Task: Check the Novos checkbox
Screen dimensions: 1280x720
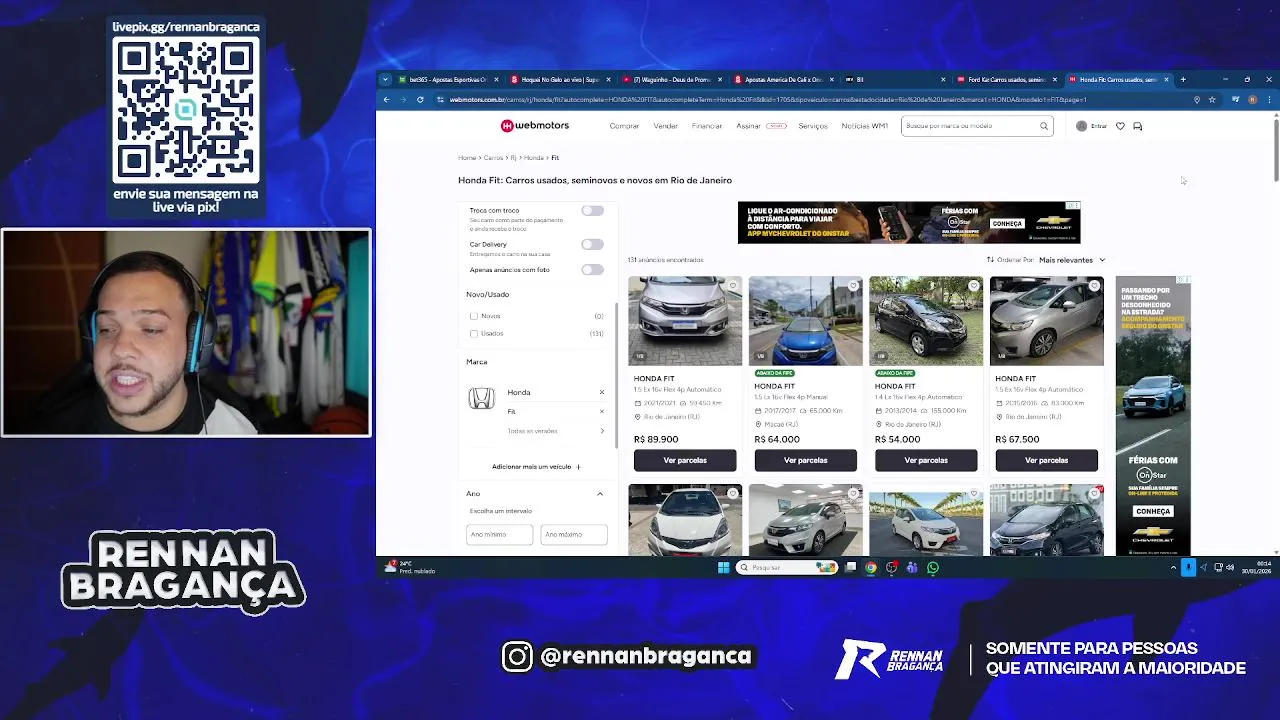Action: [474, 316]
